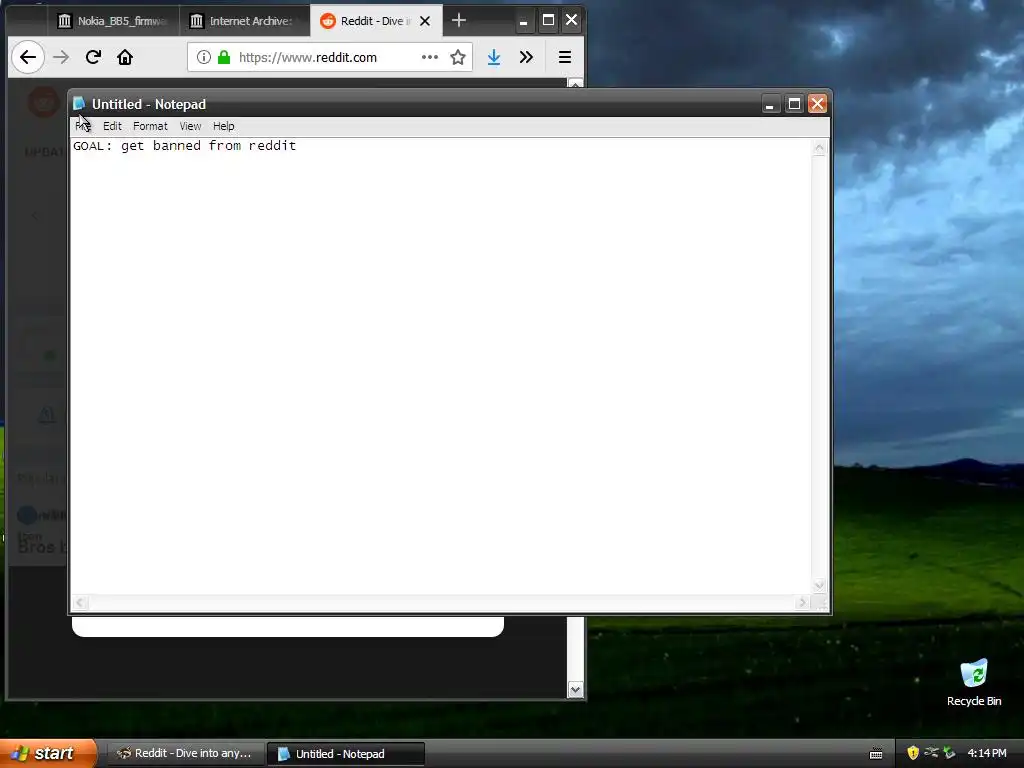
Task: Open Firefox home page
Action: coord(125,57)
